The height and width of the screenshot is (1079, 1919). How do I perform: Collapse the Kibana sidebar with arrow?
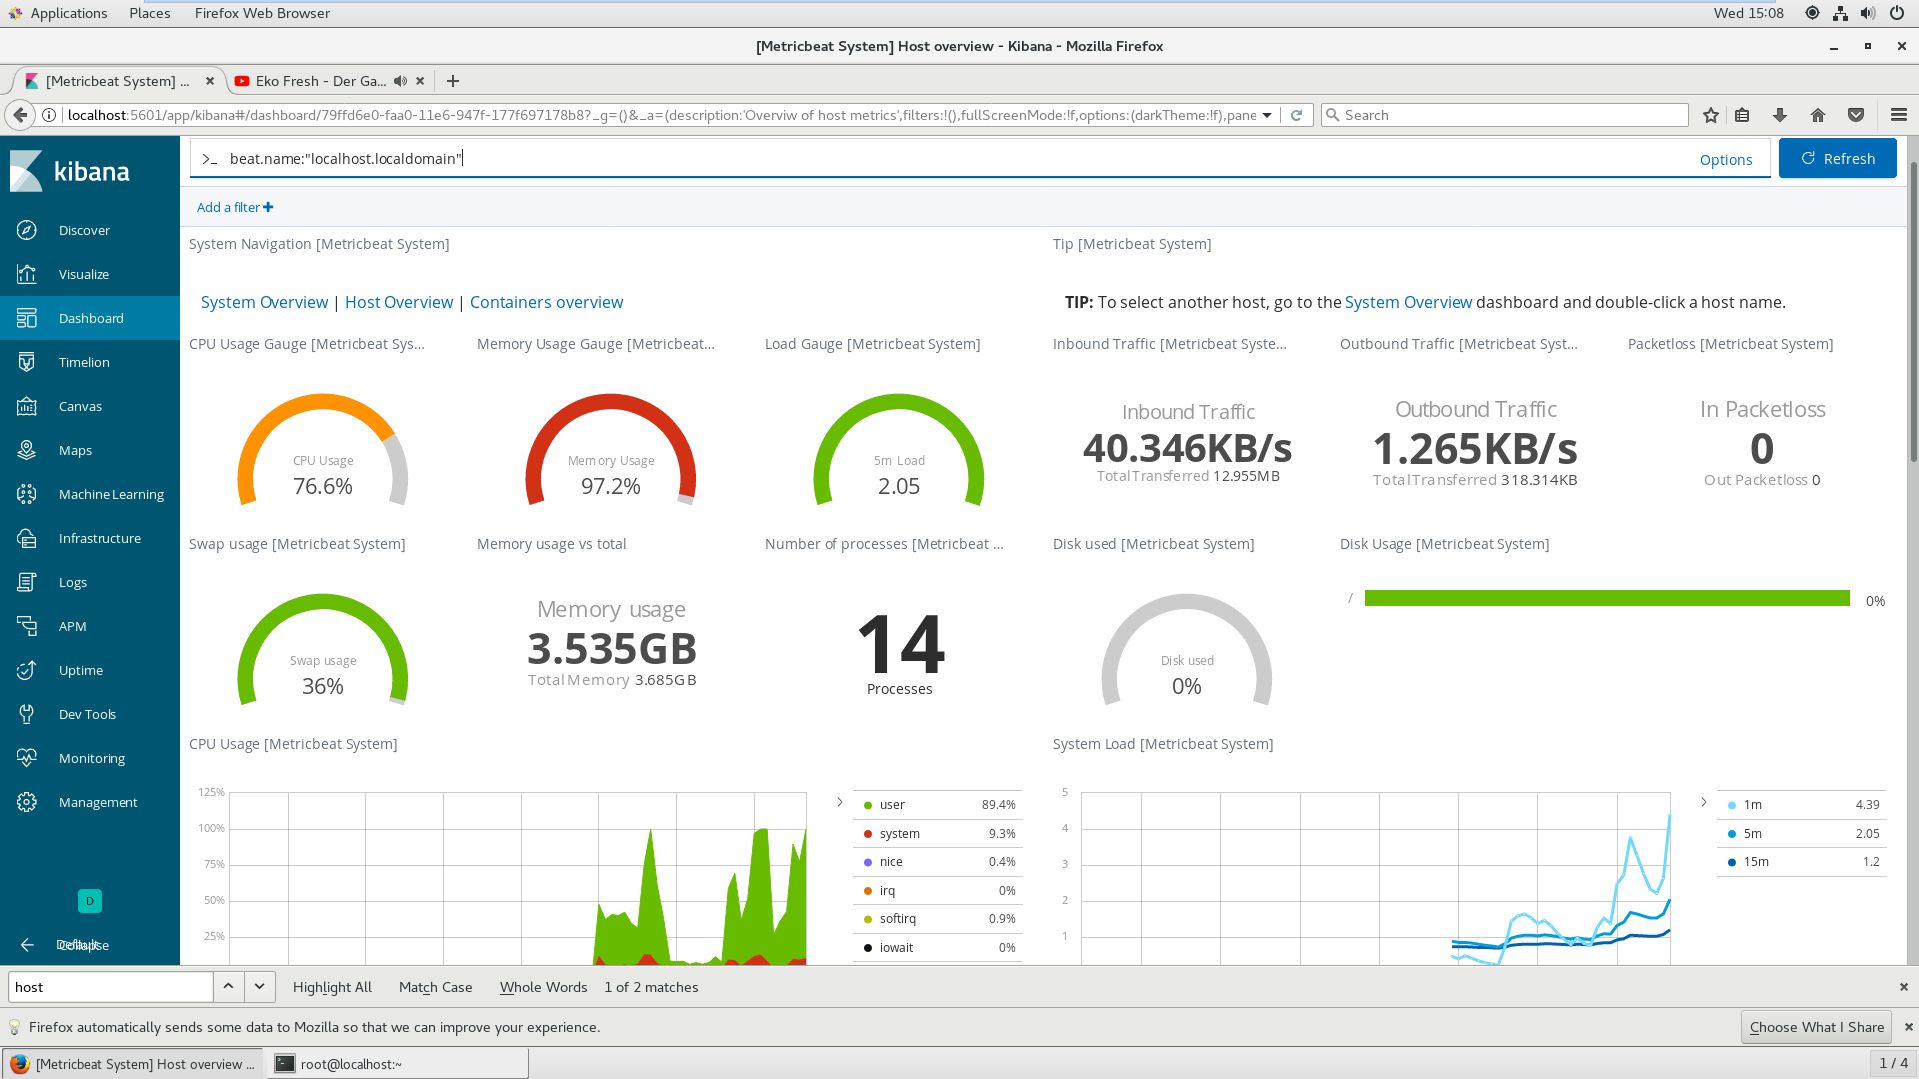coord(27,945)
